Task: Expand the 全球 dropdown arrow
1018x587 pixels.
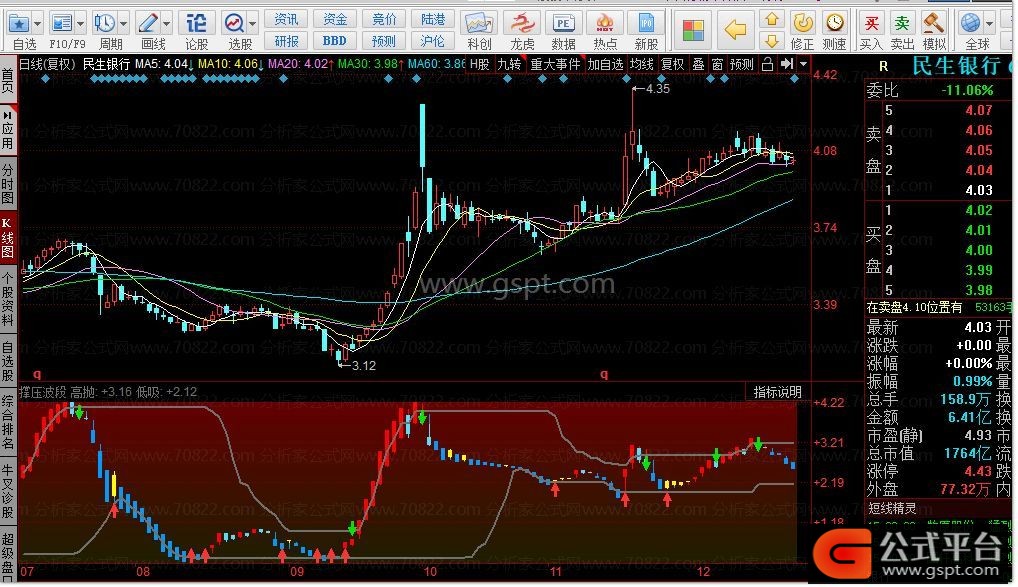Action: pos(989,25)
